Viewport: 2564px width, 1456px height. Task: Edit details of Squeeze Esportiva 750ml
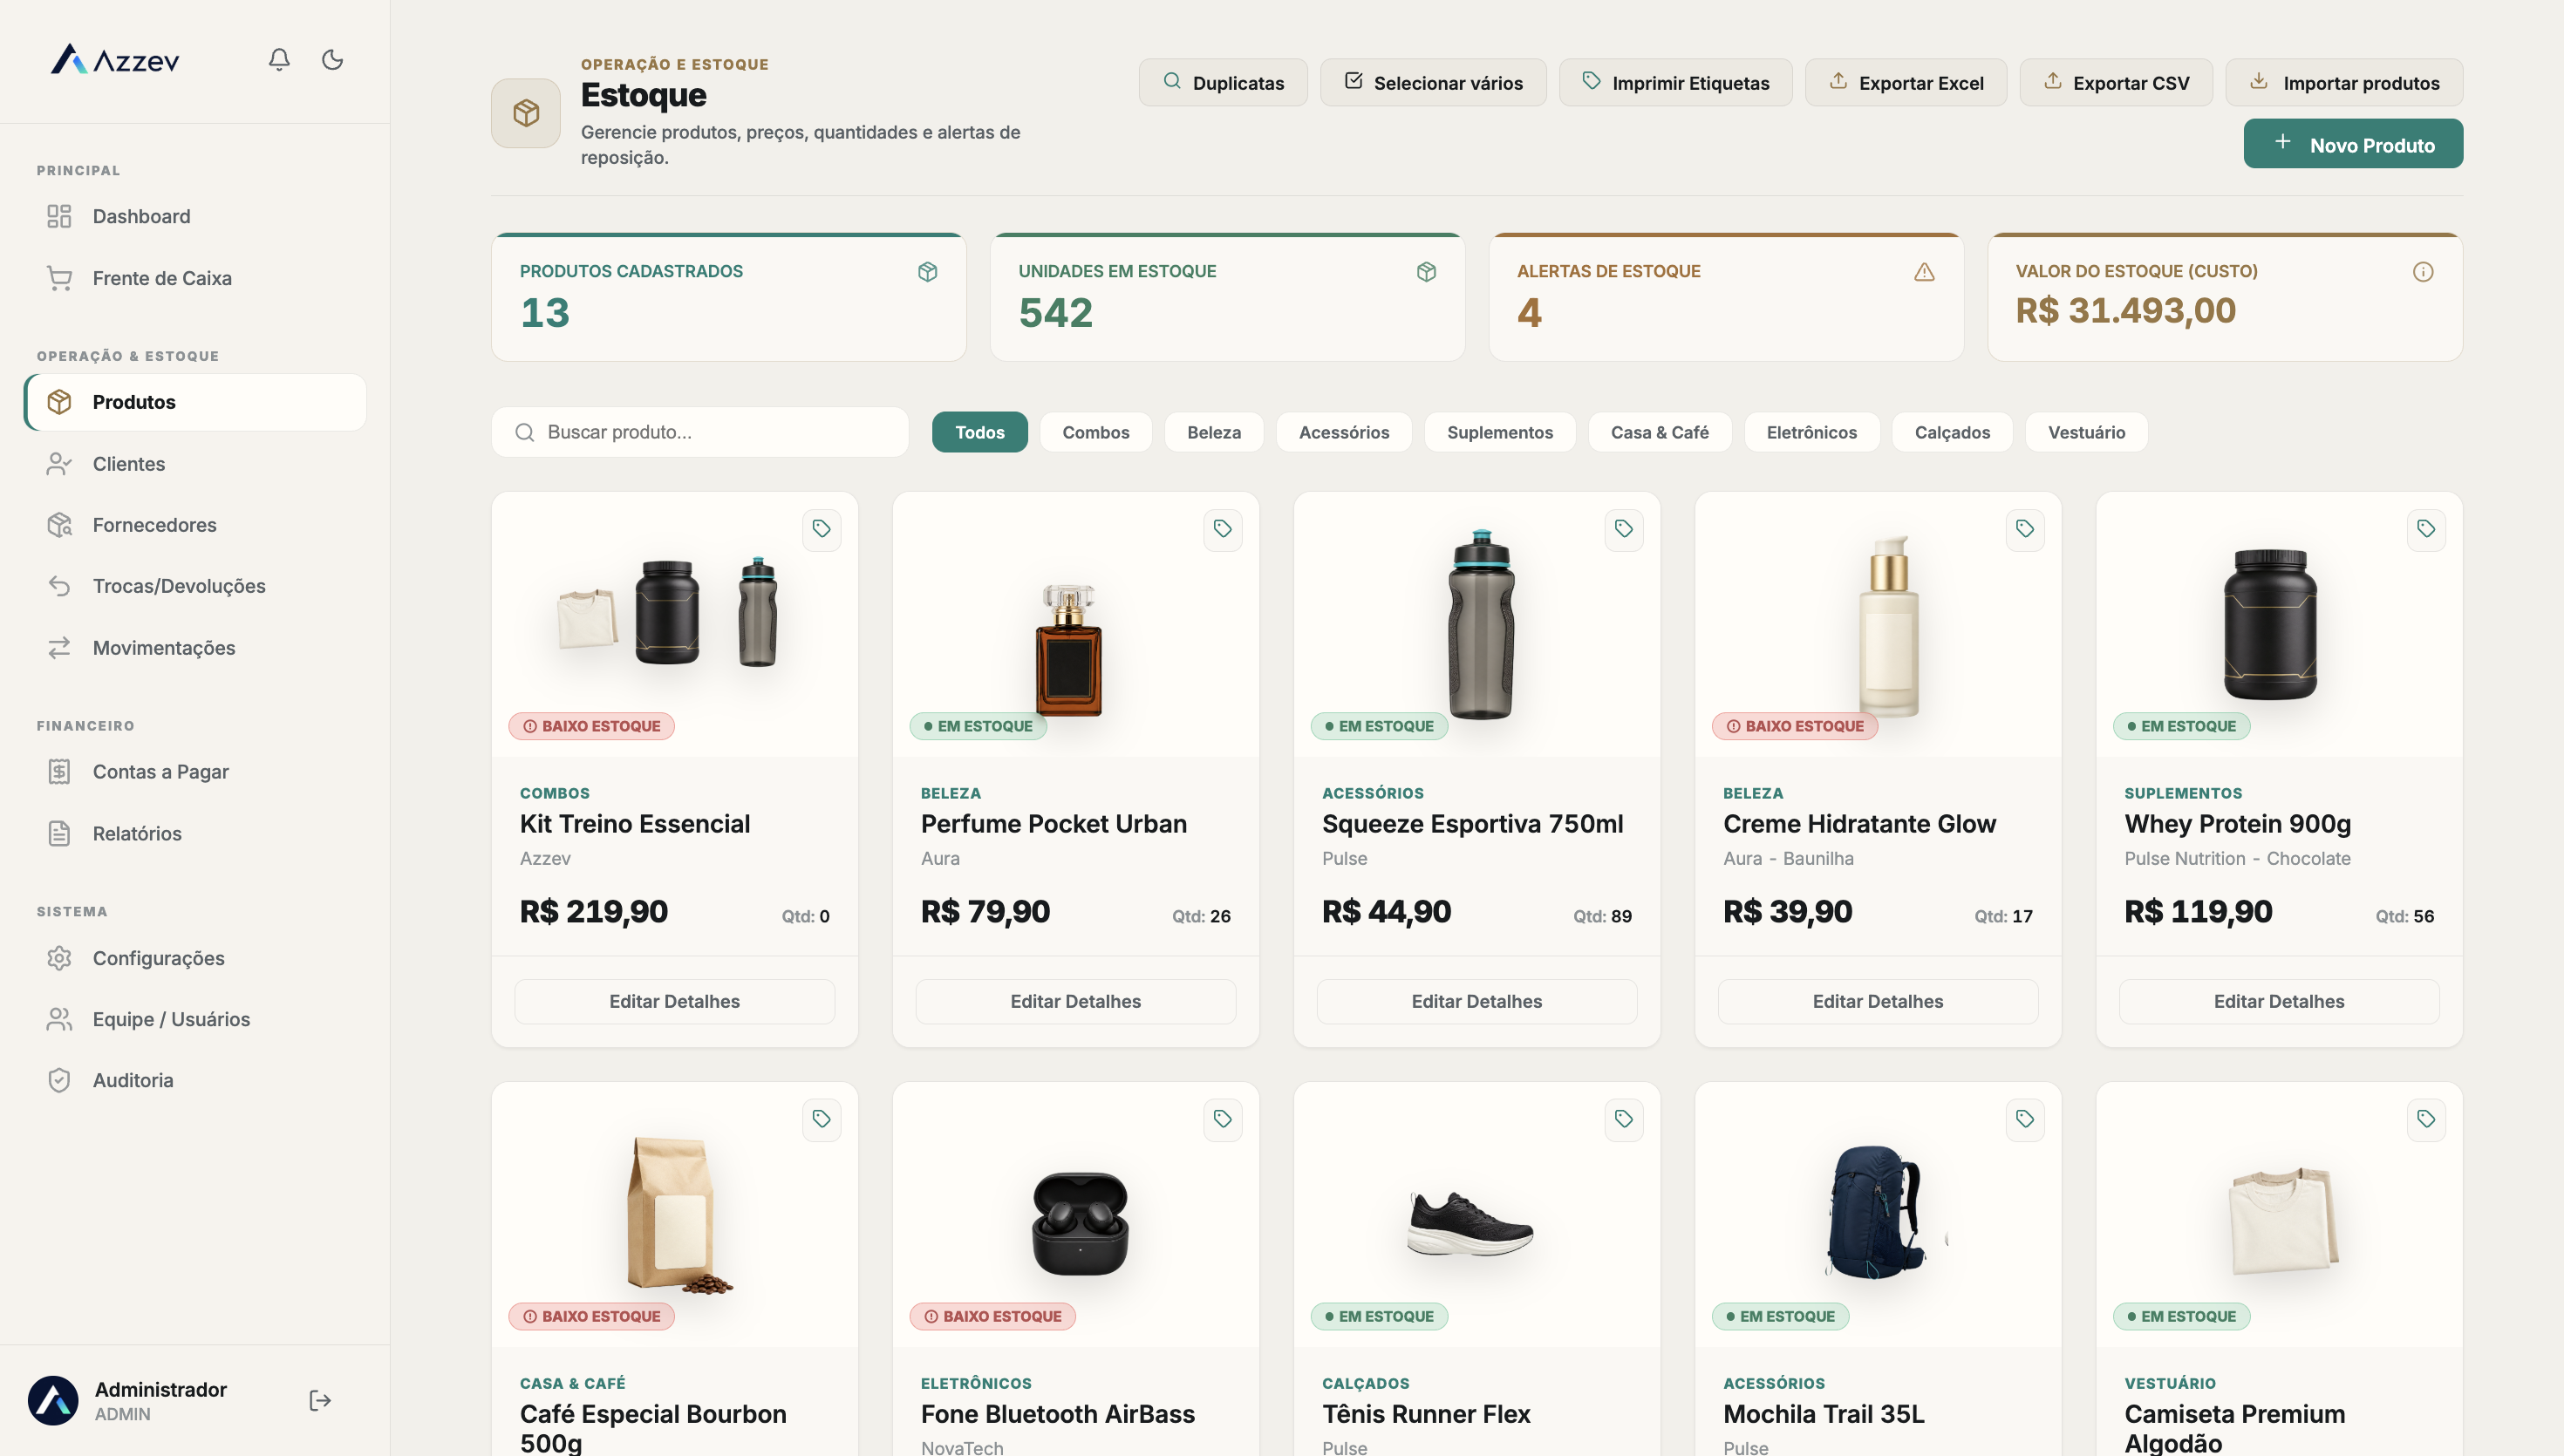tap(1477, 1001)
